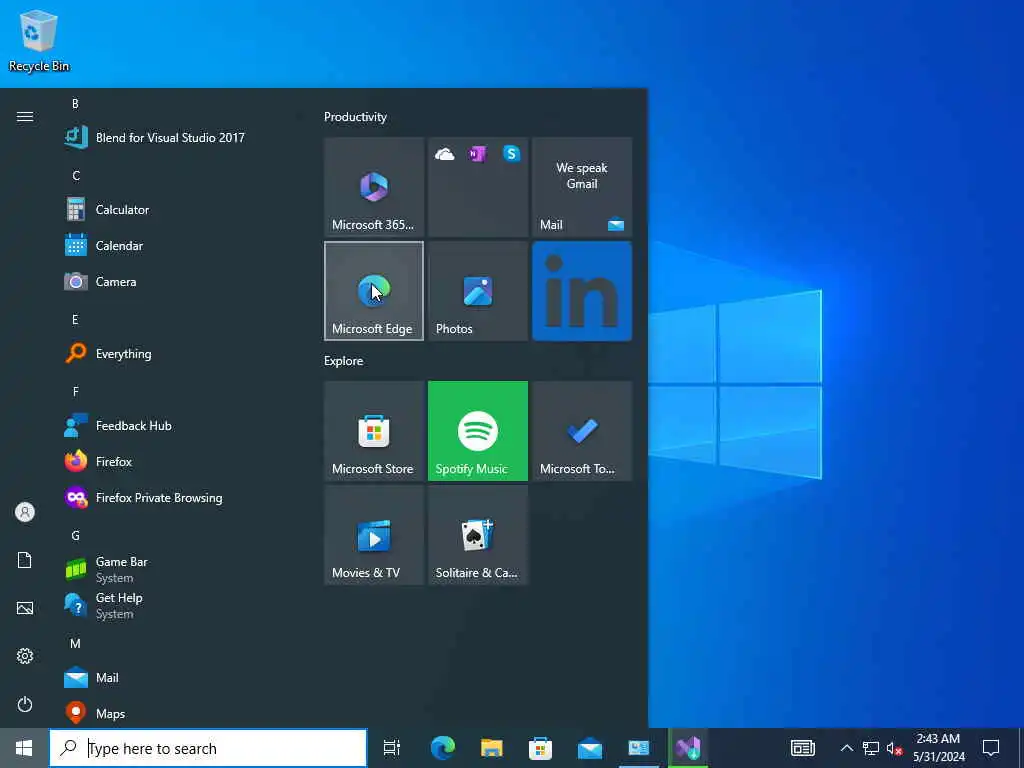1024x768 pixels.
Task: Jump to letter F header
Action: (75, 391)
